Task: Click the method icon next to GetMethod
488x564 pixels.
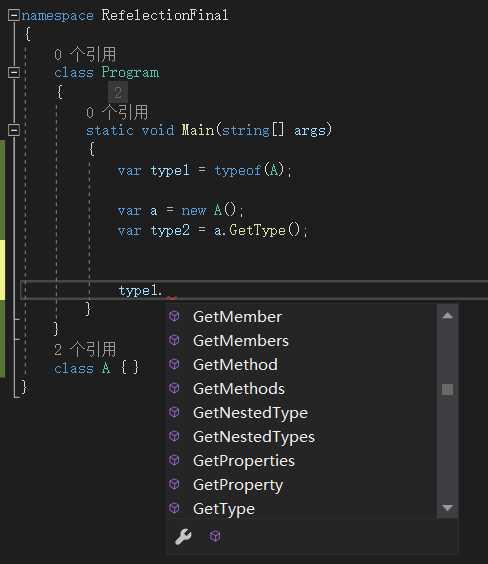Action: (x=174, y=364)
